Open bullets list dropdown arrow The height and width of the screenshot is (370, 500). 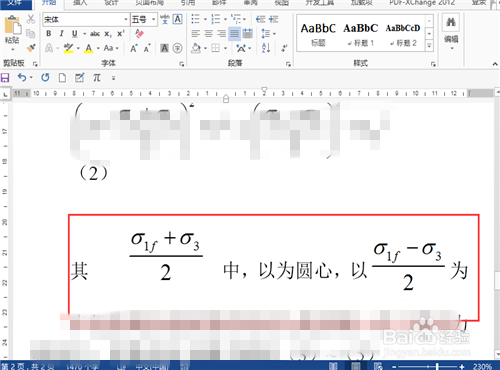point(205,19)
